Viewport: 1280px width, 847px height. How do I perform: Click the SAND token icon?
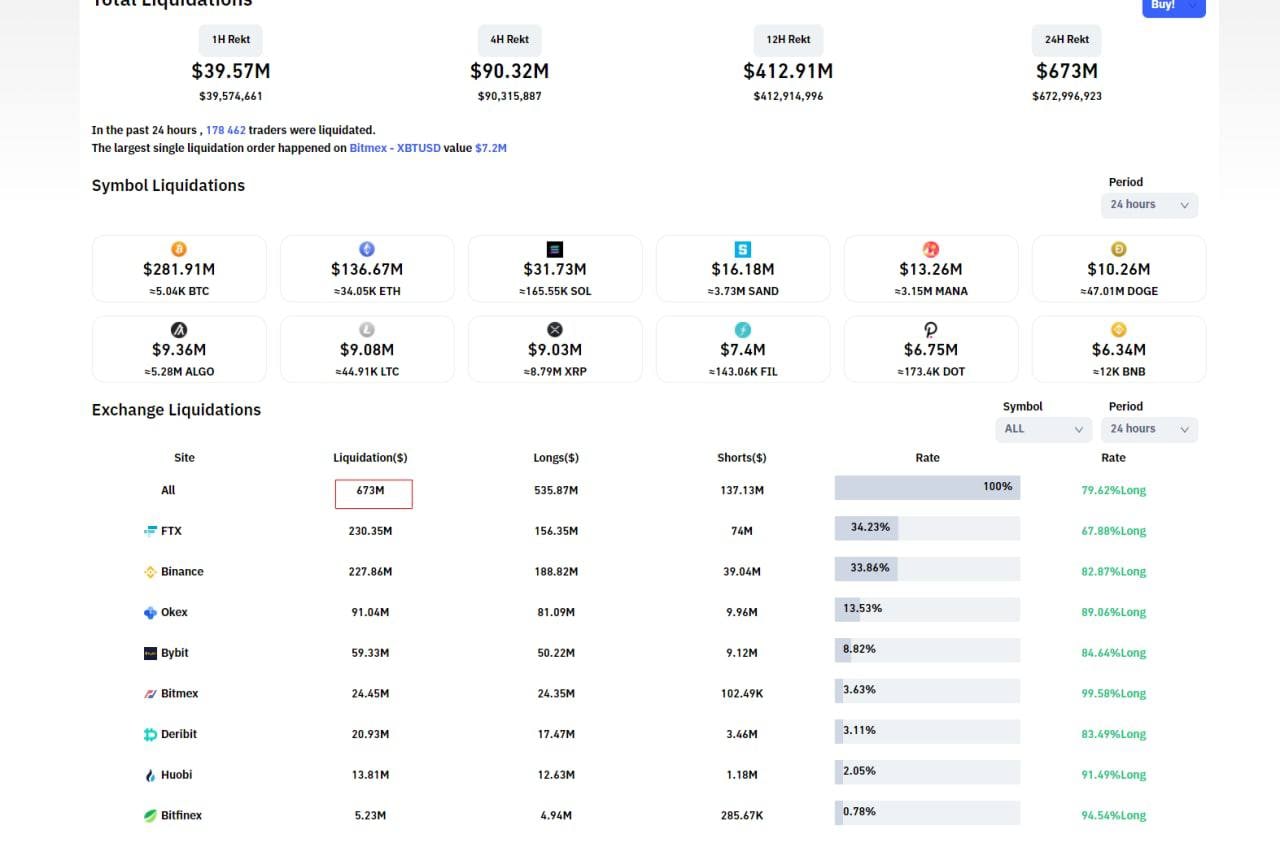click(x=743, y=249)
